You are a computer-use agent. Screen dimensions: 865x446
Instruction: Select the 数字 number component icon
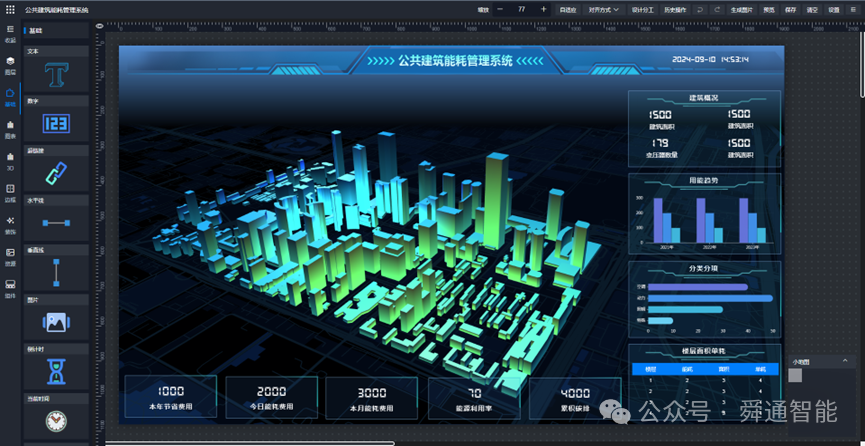coord(56,123)
